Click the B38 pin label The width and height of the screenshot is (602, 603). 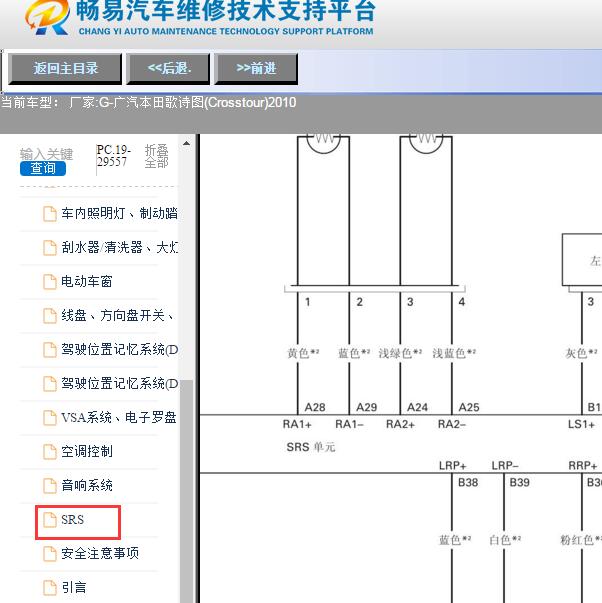click(468, 482)
